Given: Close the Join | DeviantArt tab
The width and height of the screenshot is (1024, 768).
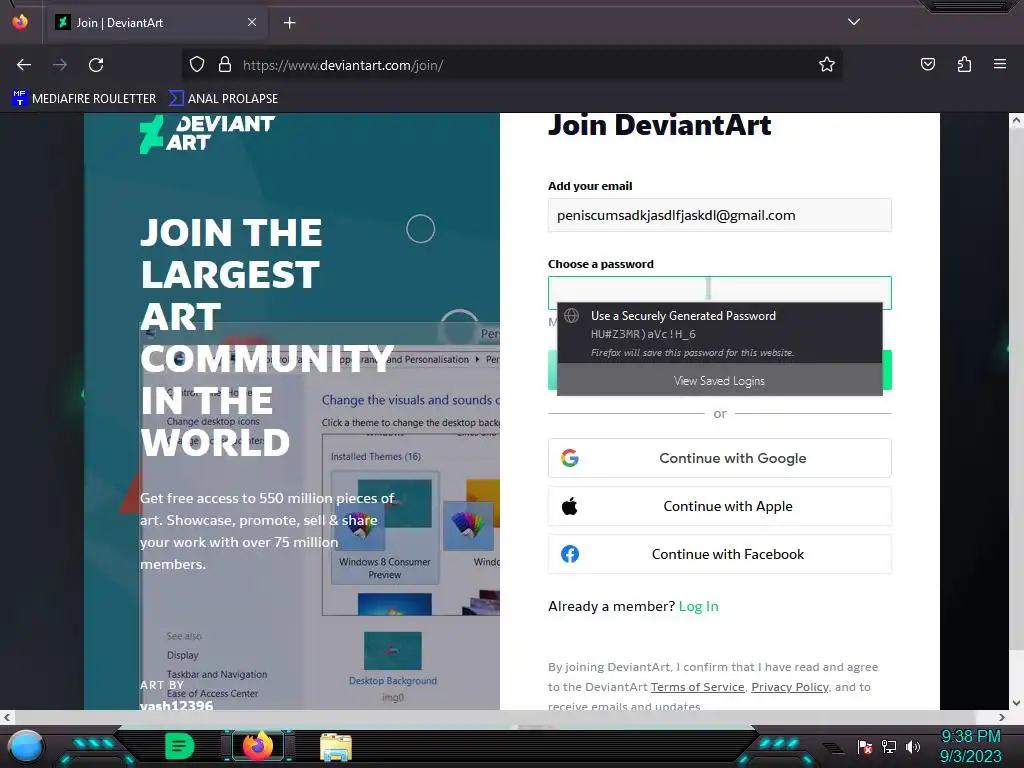Looking at the screenshot, I should (252, 22).
